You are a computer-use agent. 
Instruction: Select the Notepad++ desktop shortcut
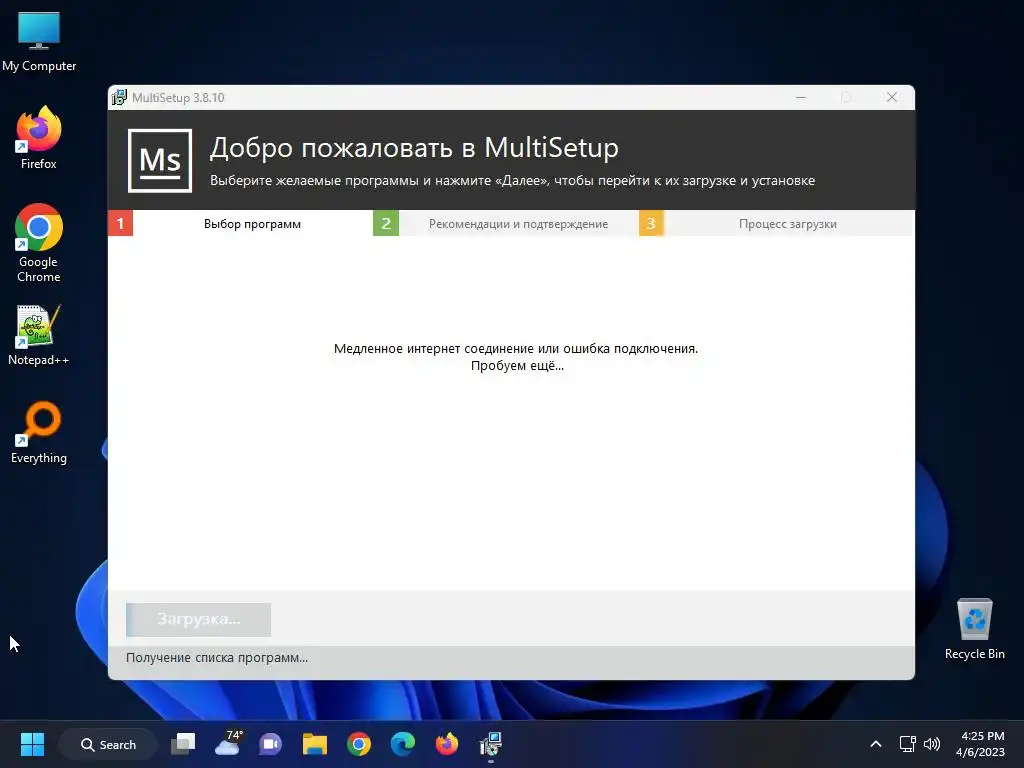tap(39, 335)
